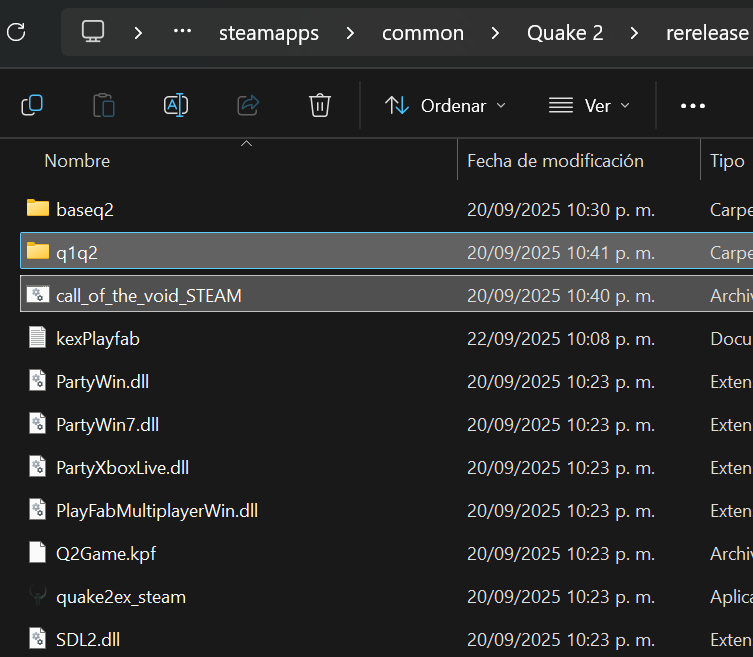
Task: Click the Delete trash can icon
Action: click(x=320, y=105)
